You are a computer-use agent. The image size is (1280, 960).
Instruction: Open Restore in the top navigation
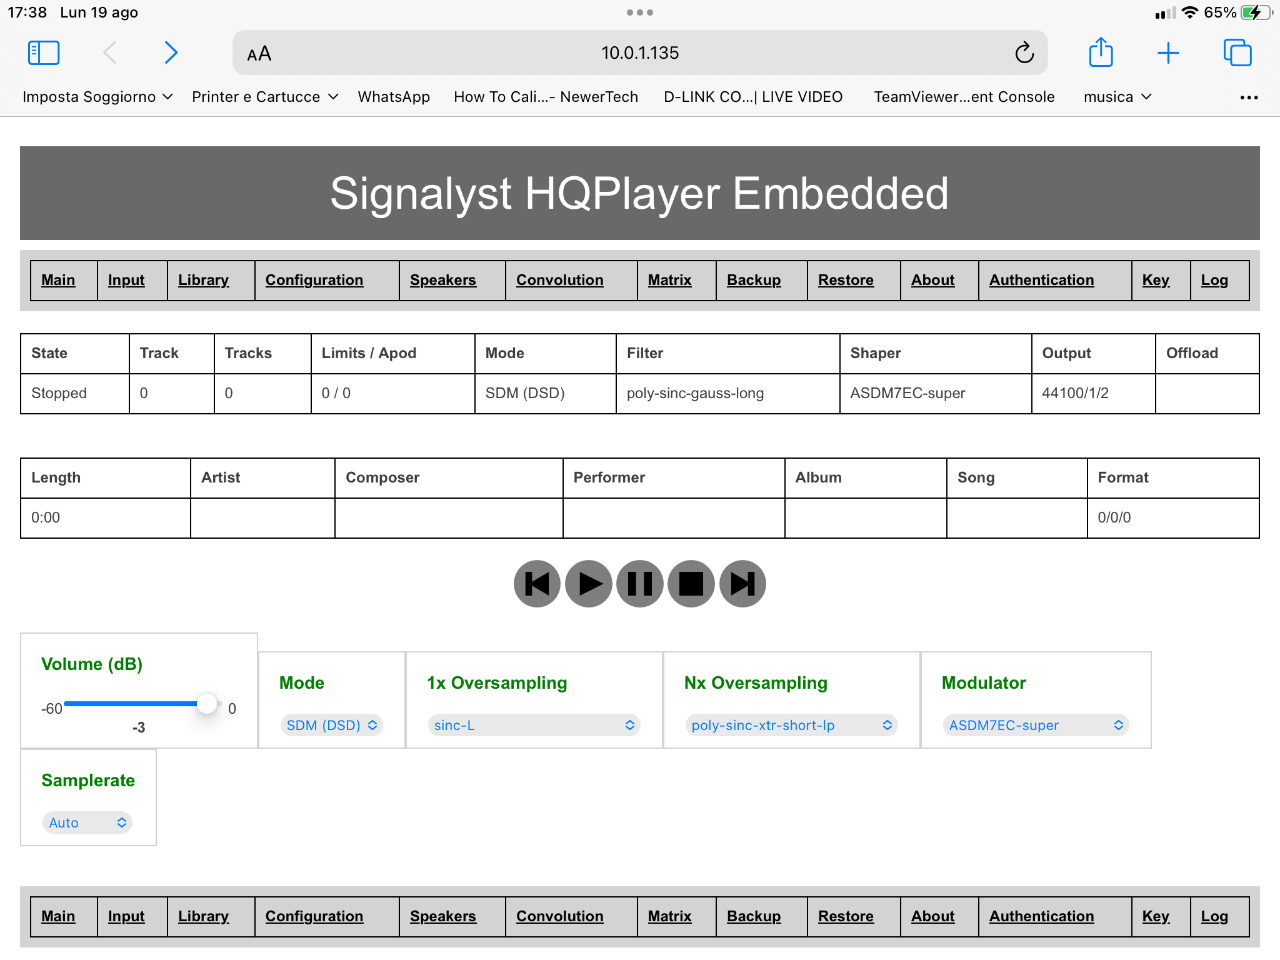846,280
